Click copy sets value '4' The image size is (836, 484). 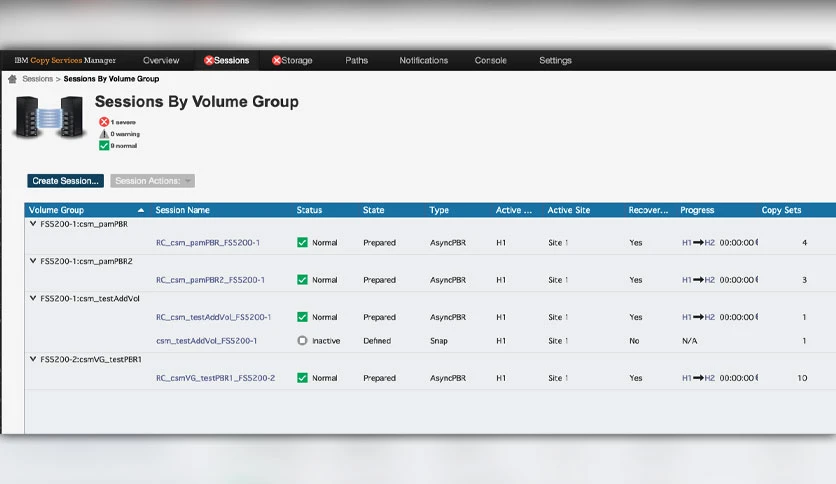pos(804,243)
